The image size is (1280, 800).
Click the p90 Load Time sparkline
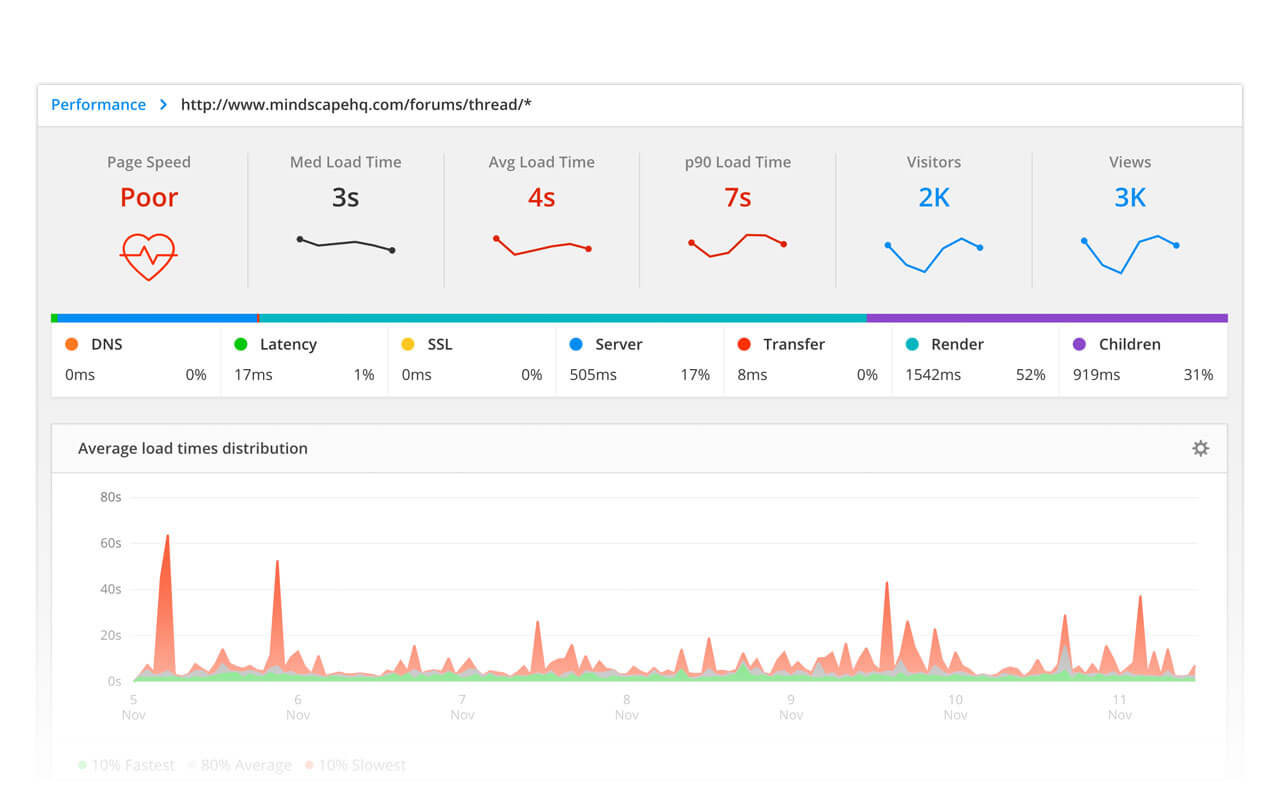pyautogui.click(x=737, y=245)
